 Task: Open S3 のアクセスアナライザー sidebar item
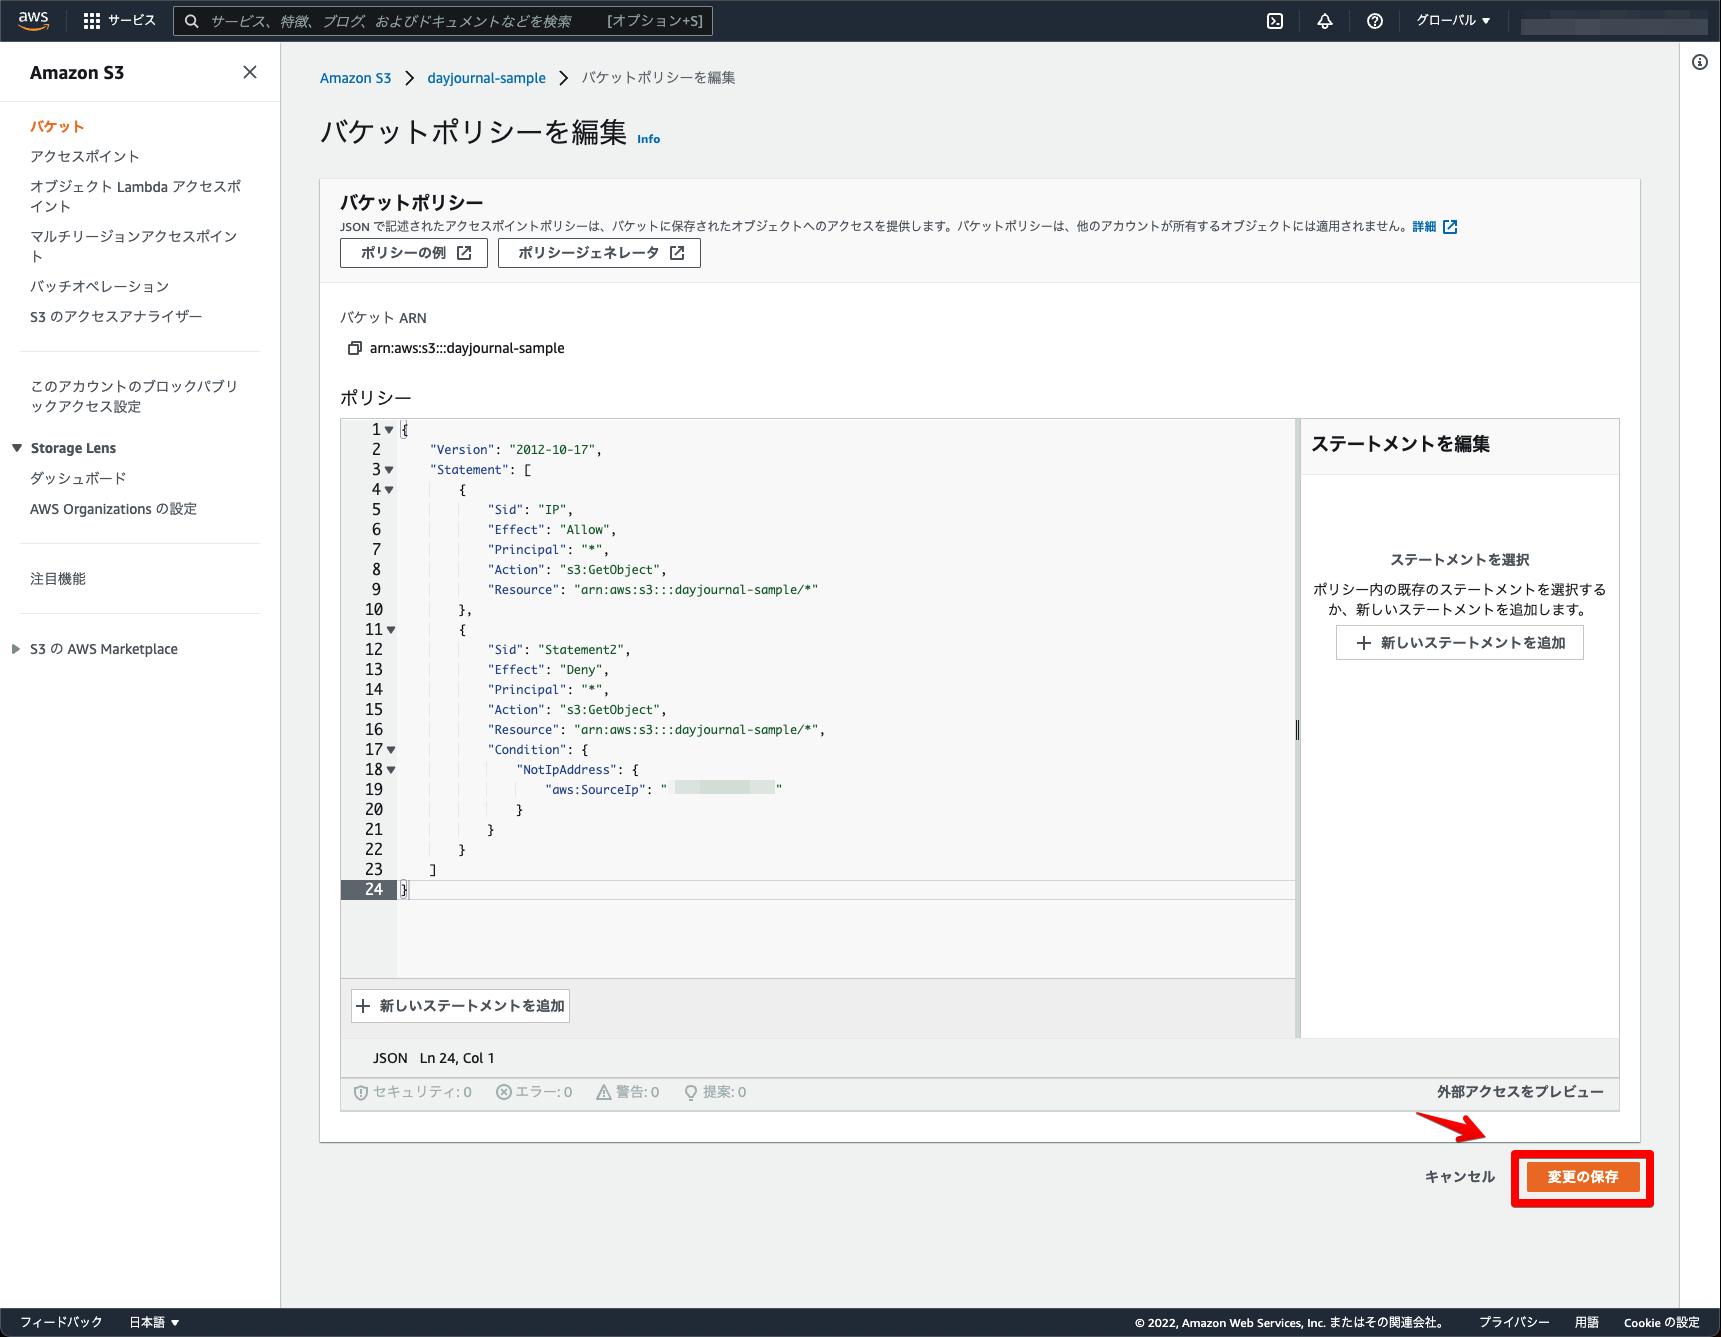point(116,316)
